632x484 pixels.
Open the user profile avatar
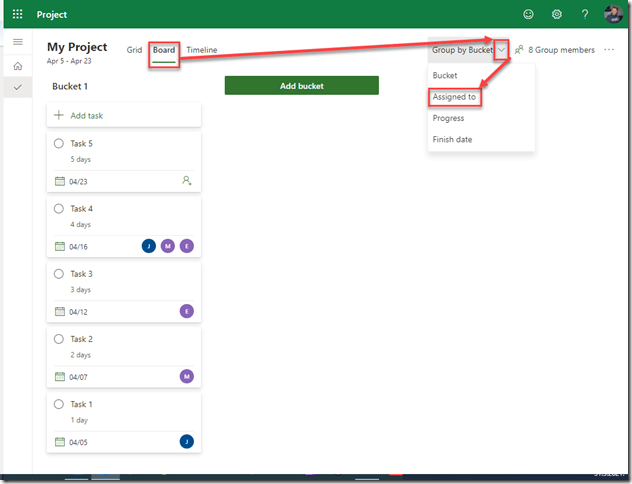613,14
